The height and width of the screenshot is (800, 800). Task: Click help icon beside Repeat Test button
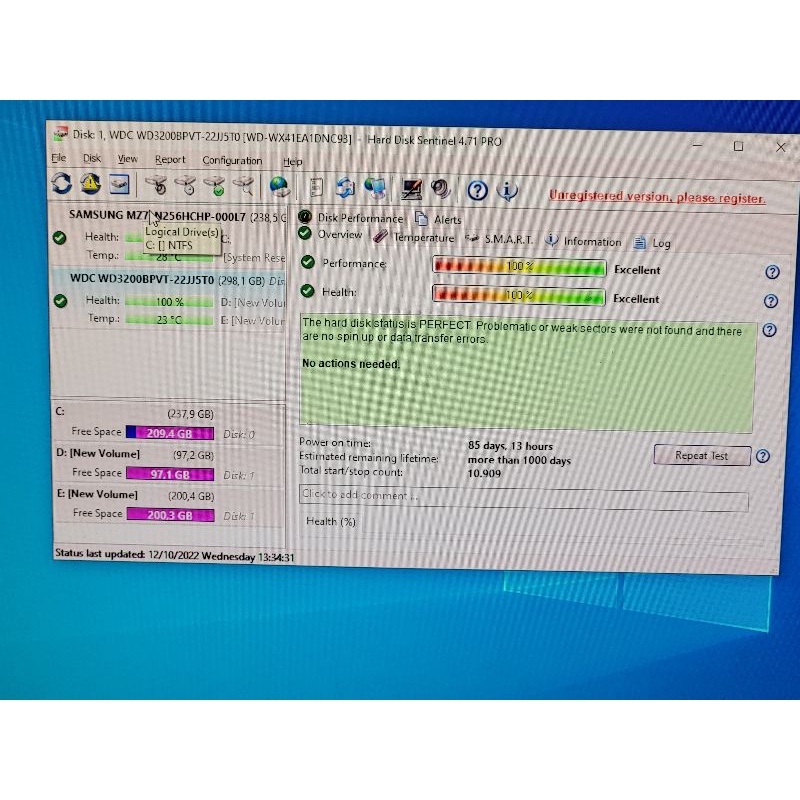[763, 456]
